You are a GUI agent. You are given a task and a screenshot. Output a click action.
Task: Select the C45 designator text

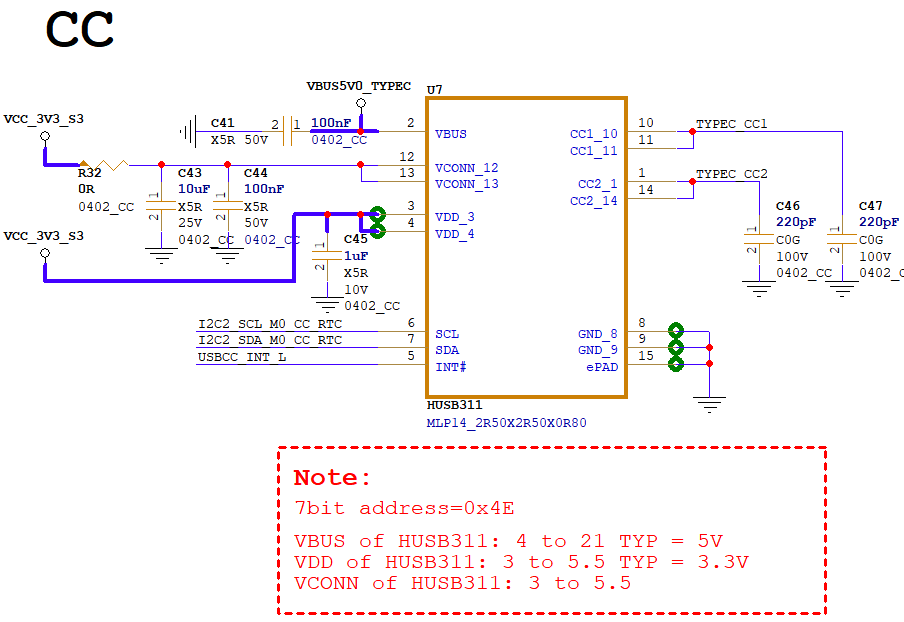point(356,239)
